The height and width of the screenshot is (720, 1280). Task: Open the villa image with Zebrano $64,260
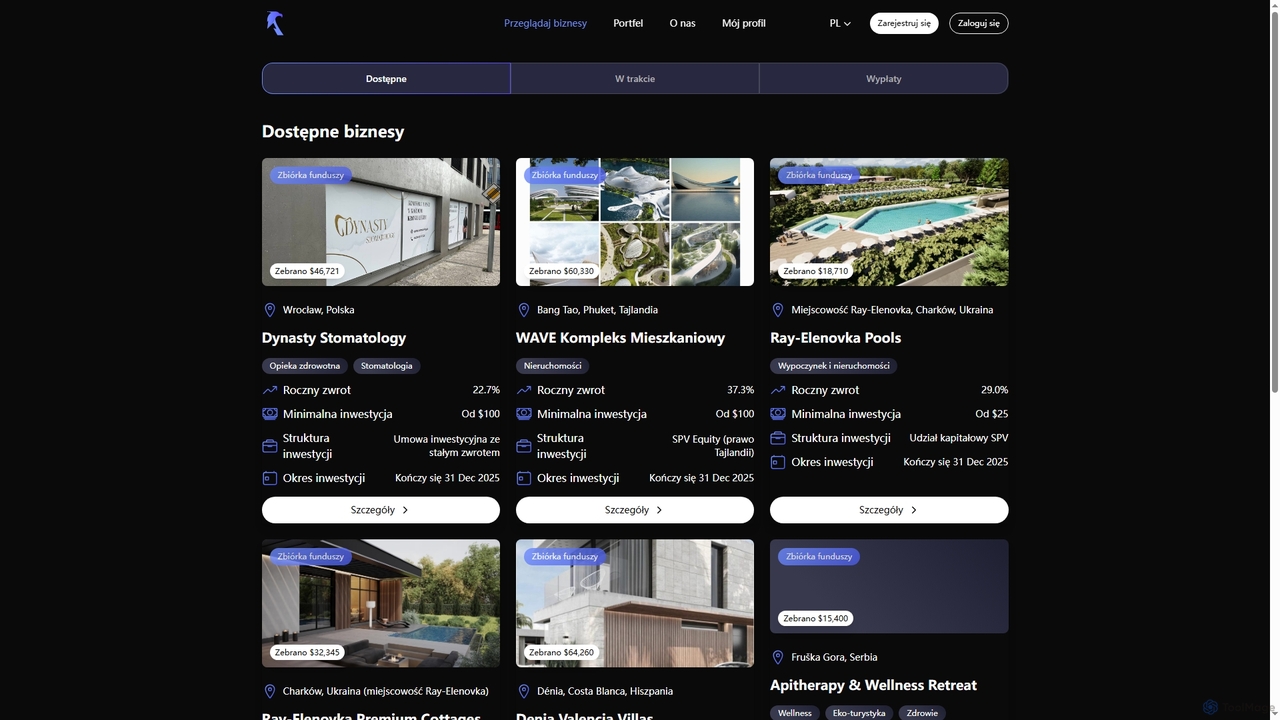(635, 603)
